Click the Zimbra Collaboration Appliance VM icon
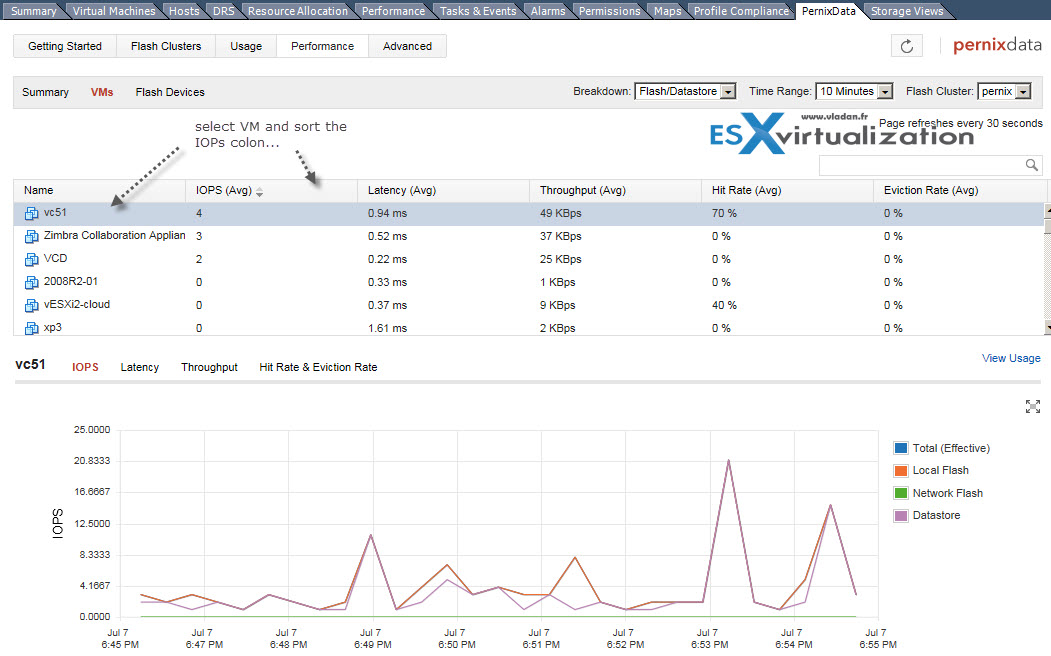 click(x=32, y=237)
